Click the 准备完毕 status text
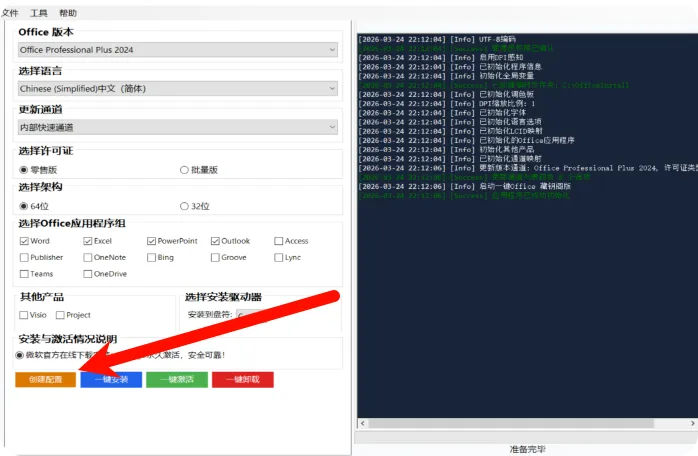 528,449
